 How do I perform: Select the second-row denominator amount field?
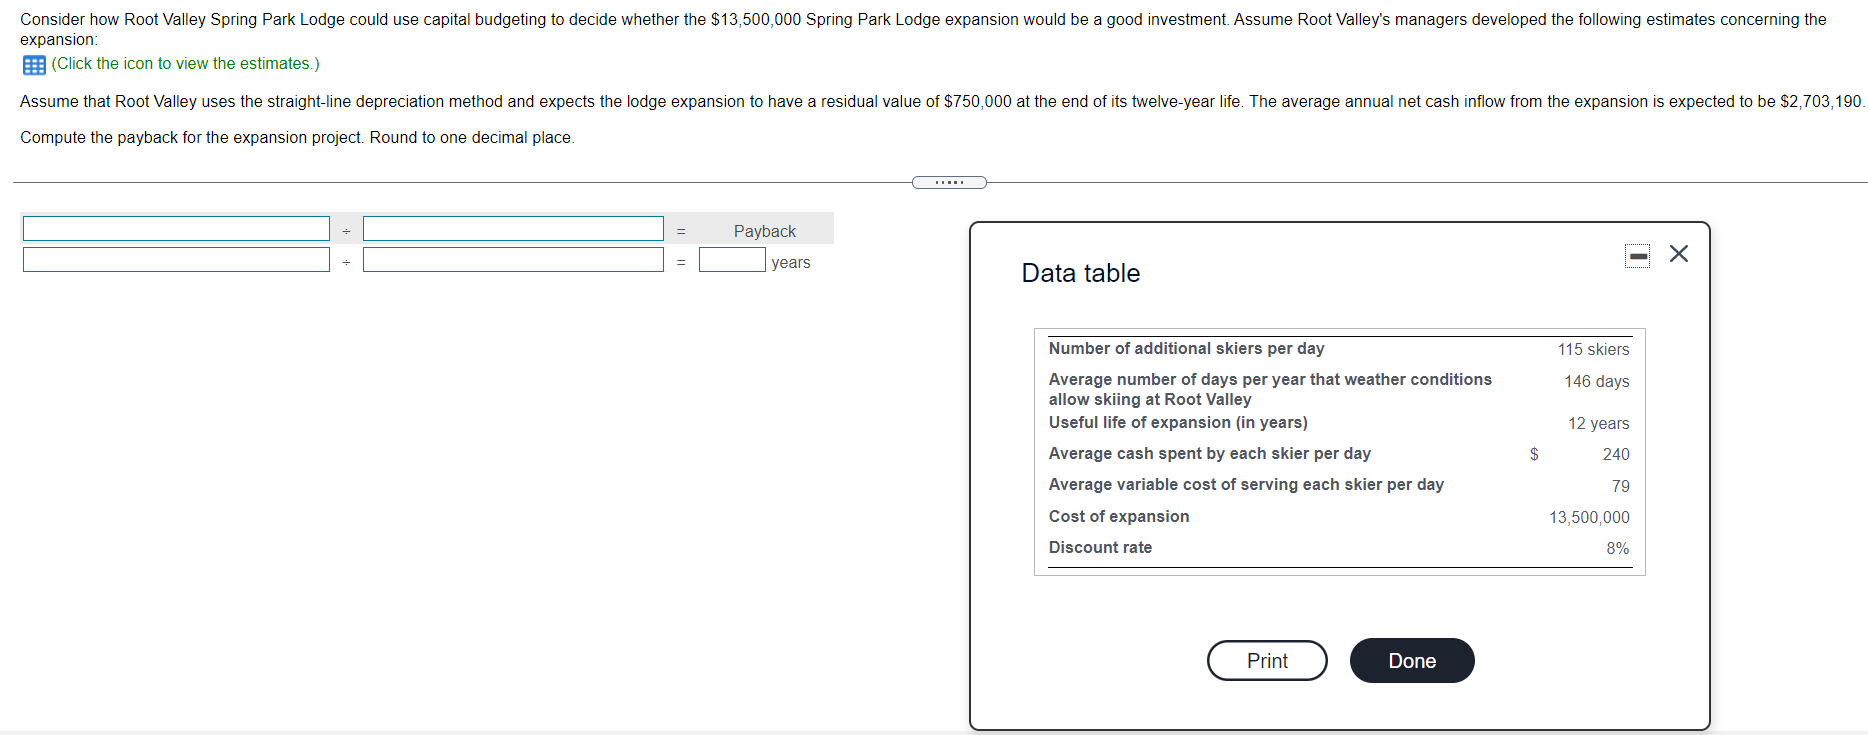(513, 260)
